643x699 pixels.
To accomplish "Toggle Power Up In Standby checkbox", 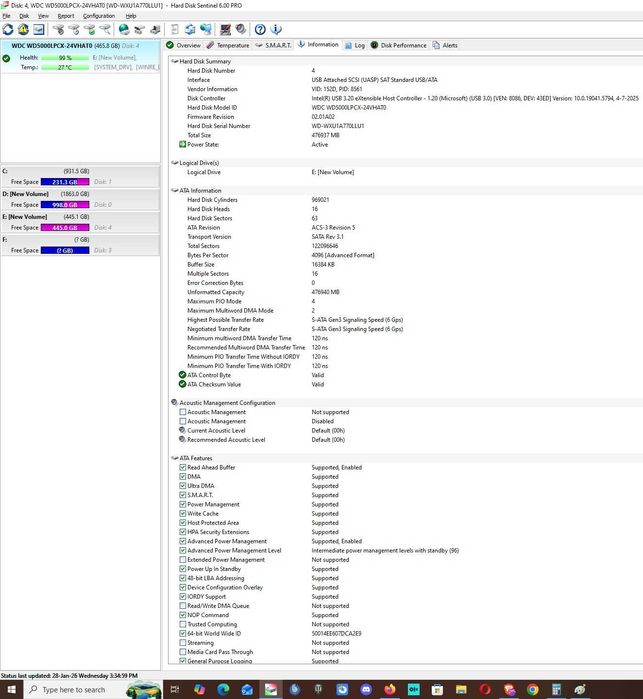I will [182, 569].
